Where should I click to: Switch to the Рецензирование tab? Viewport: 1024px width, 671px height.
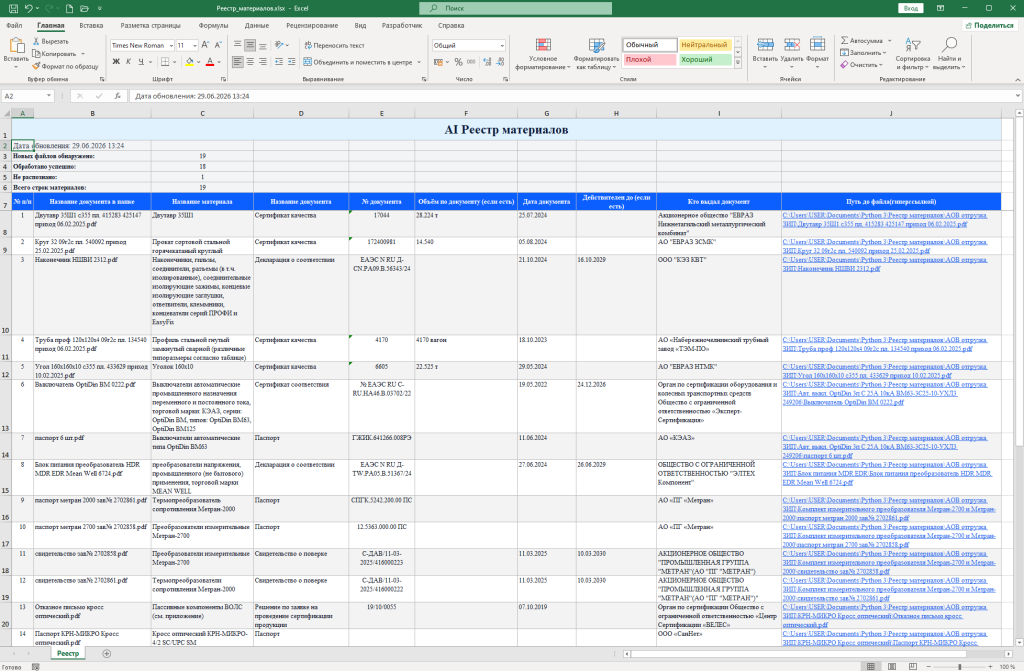(312, 25)
